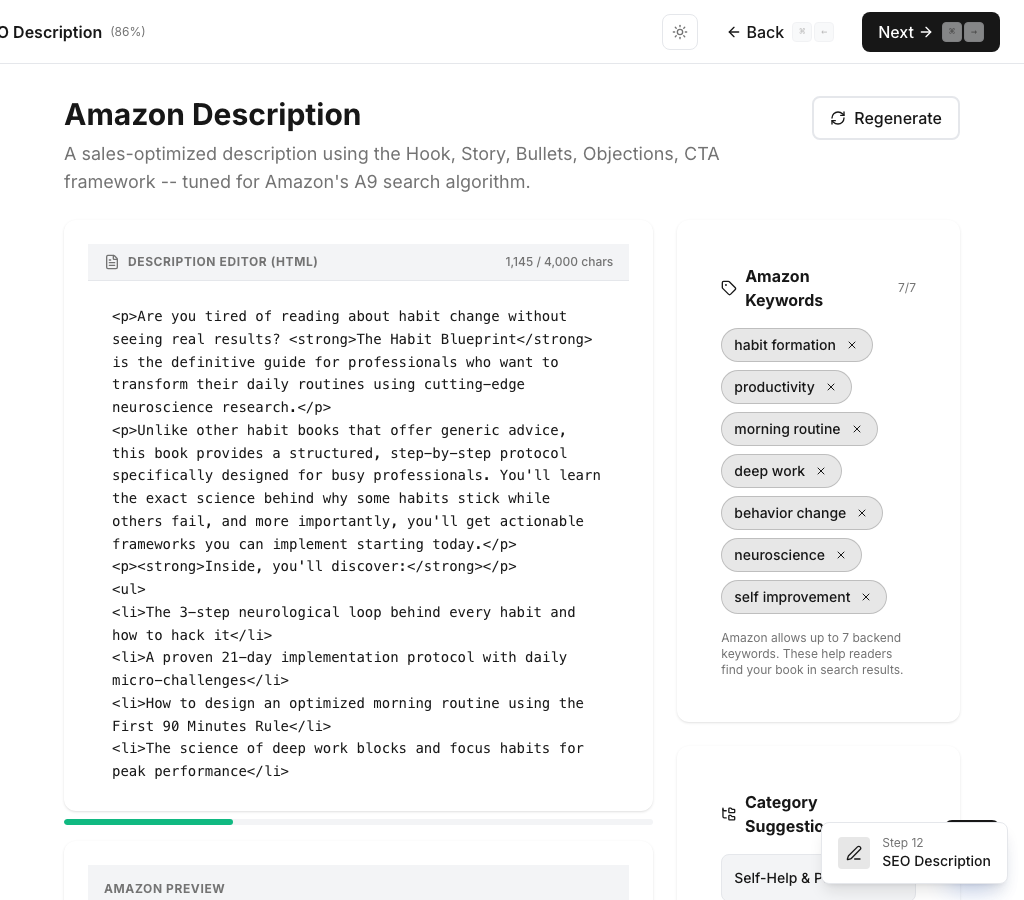Delete the 'morning routine' keyword
This screenshot has width=1024, height=900.
(857, 429)
